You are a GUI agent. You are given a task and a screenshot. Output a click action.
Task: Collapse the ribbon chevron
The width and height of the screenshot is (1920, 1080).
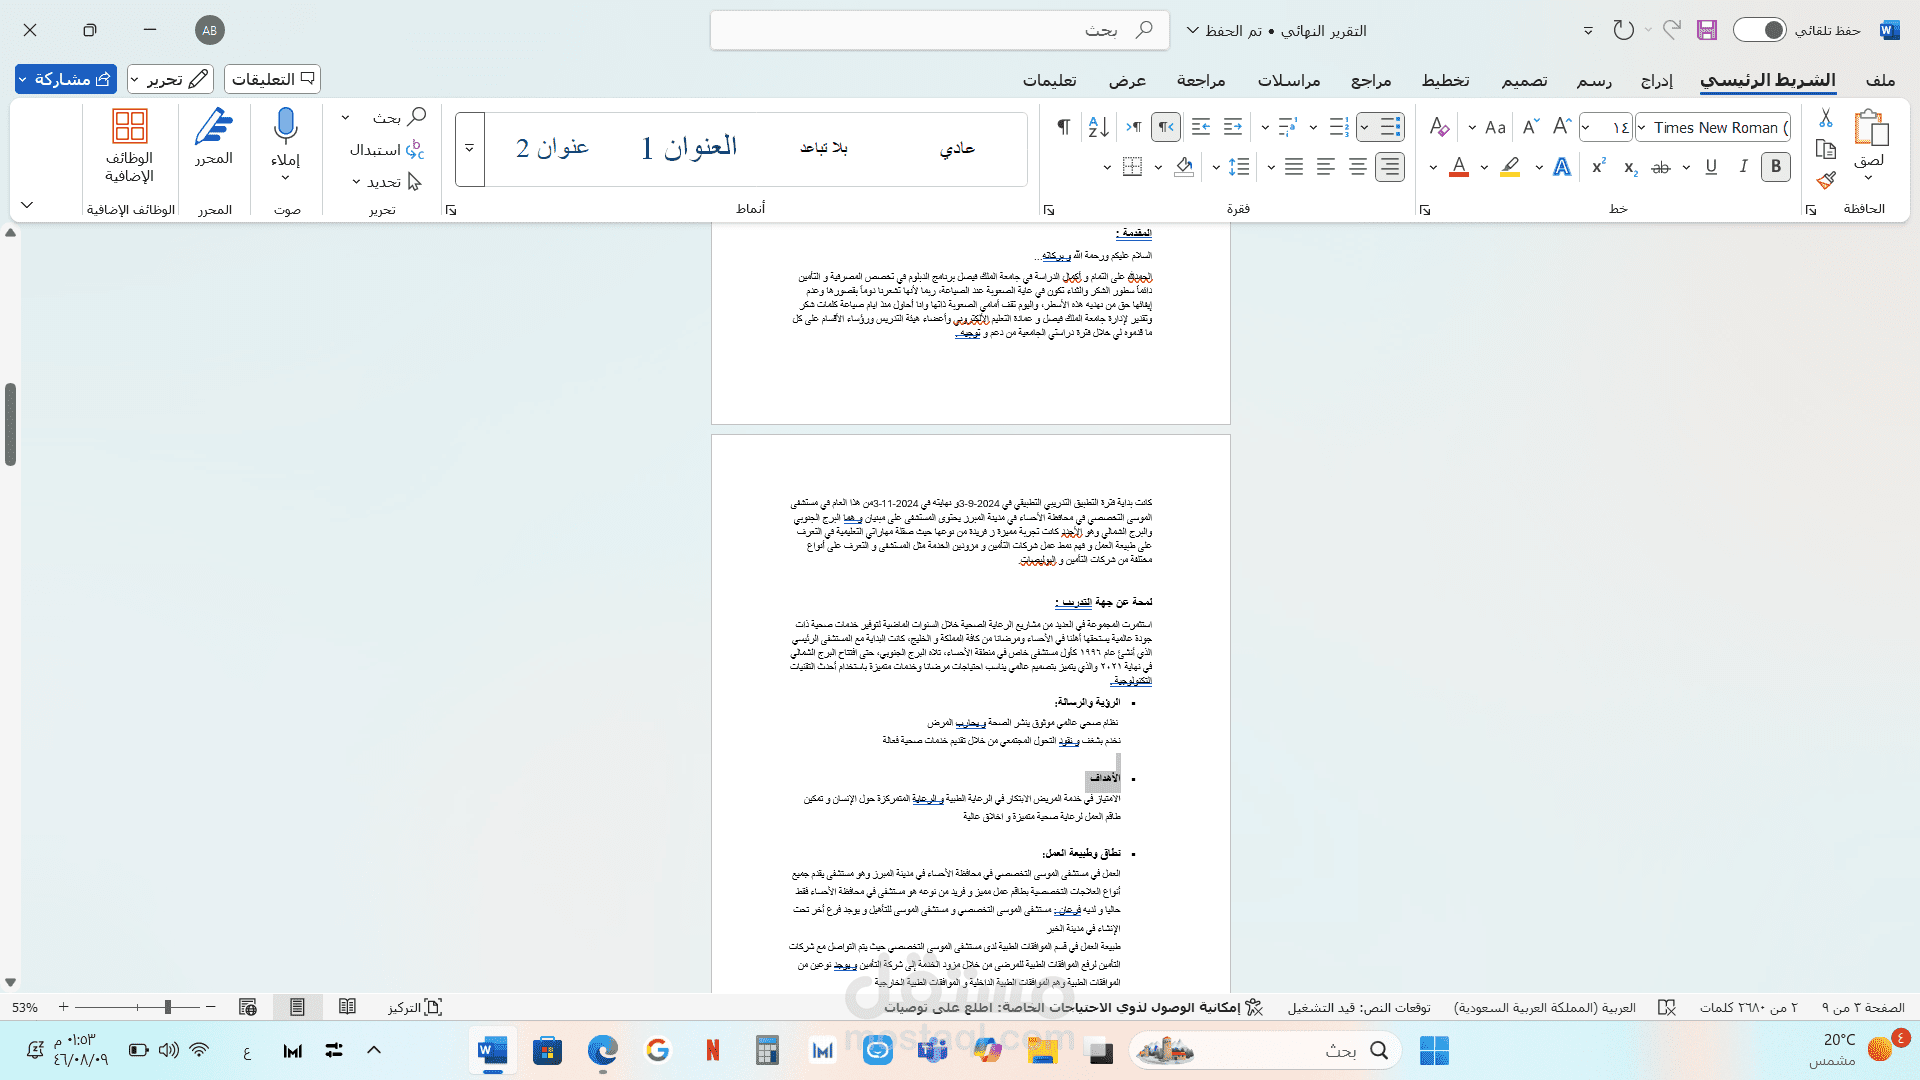pos(27,205)
